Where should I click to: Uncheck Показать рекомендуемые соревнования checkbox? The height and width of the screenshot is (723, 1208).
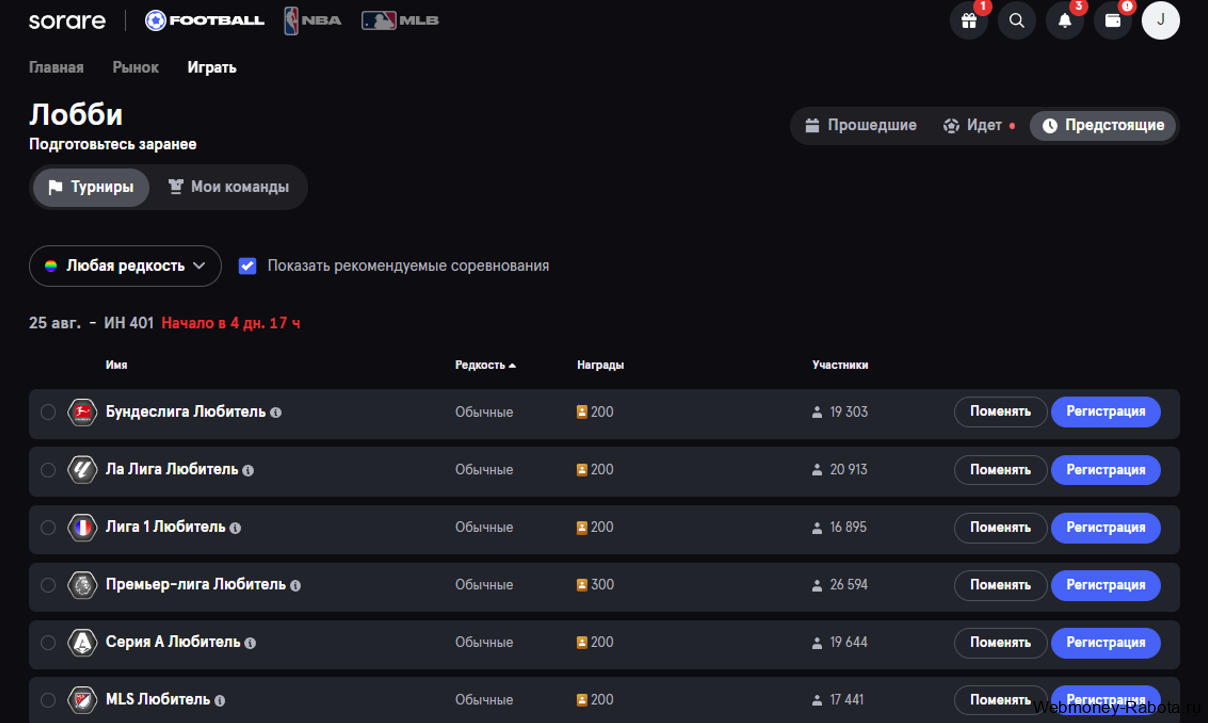tap(247, 266)
